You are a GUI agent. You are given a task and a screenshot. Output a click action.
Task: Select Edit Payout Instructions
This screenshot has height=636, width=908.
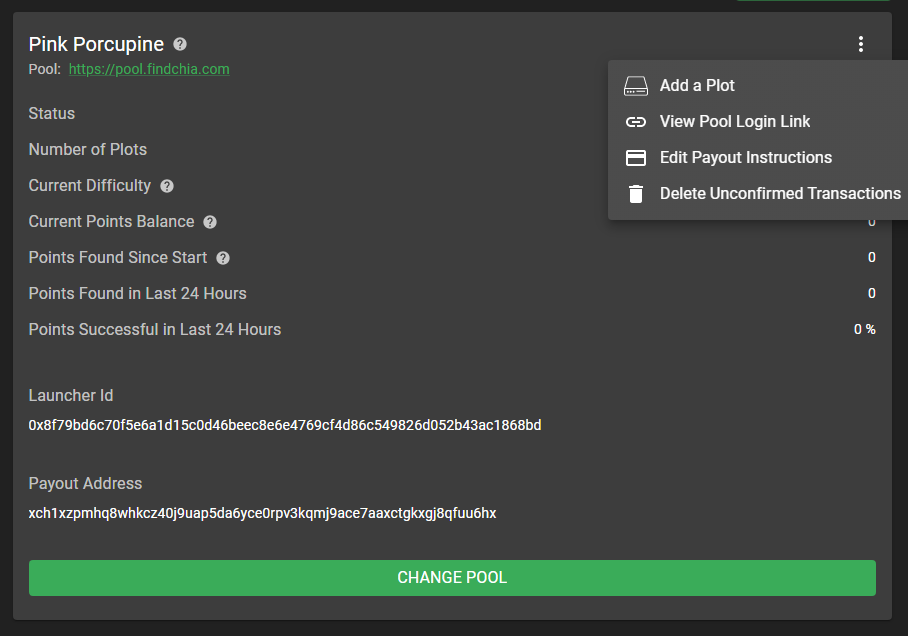[x=745, y=158]
